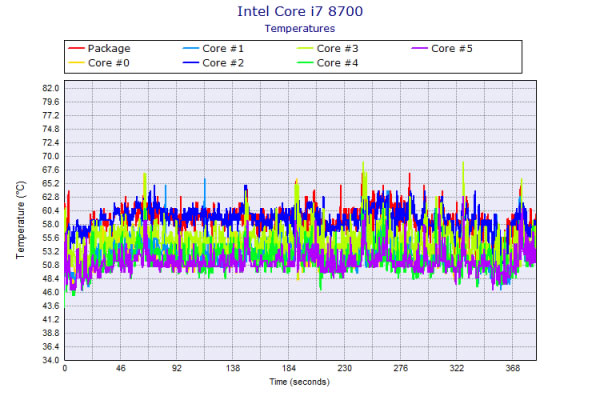Click the 46.0 value on the temperature axis
The height and width of the screenshot is (400, 600).
(51, 292)
